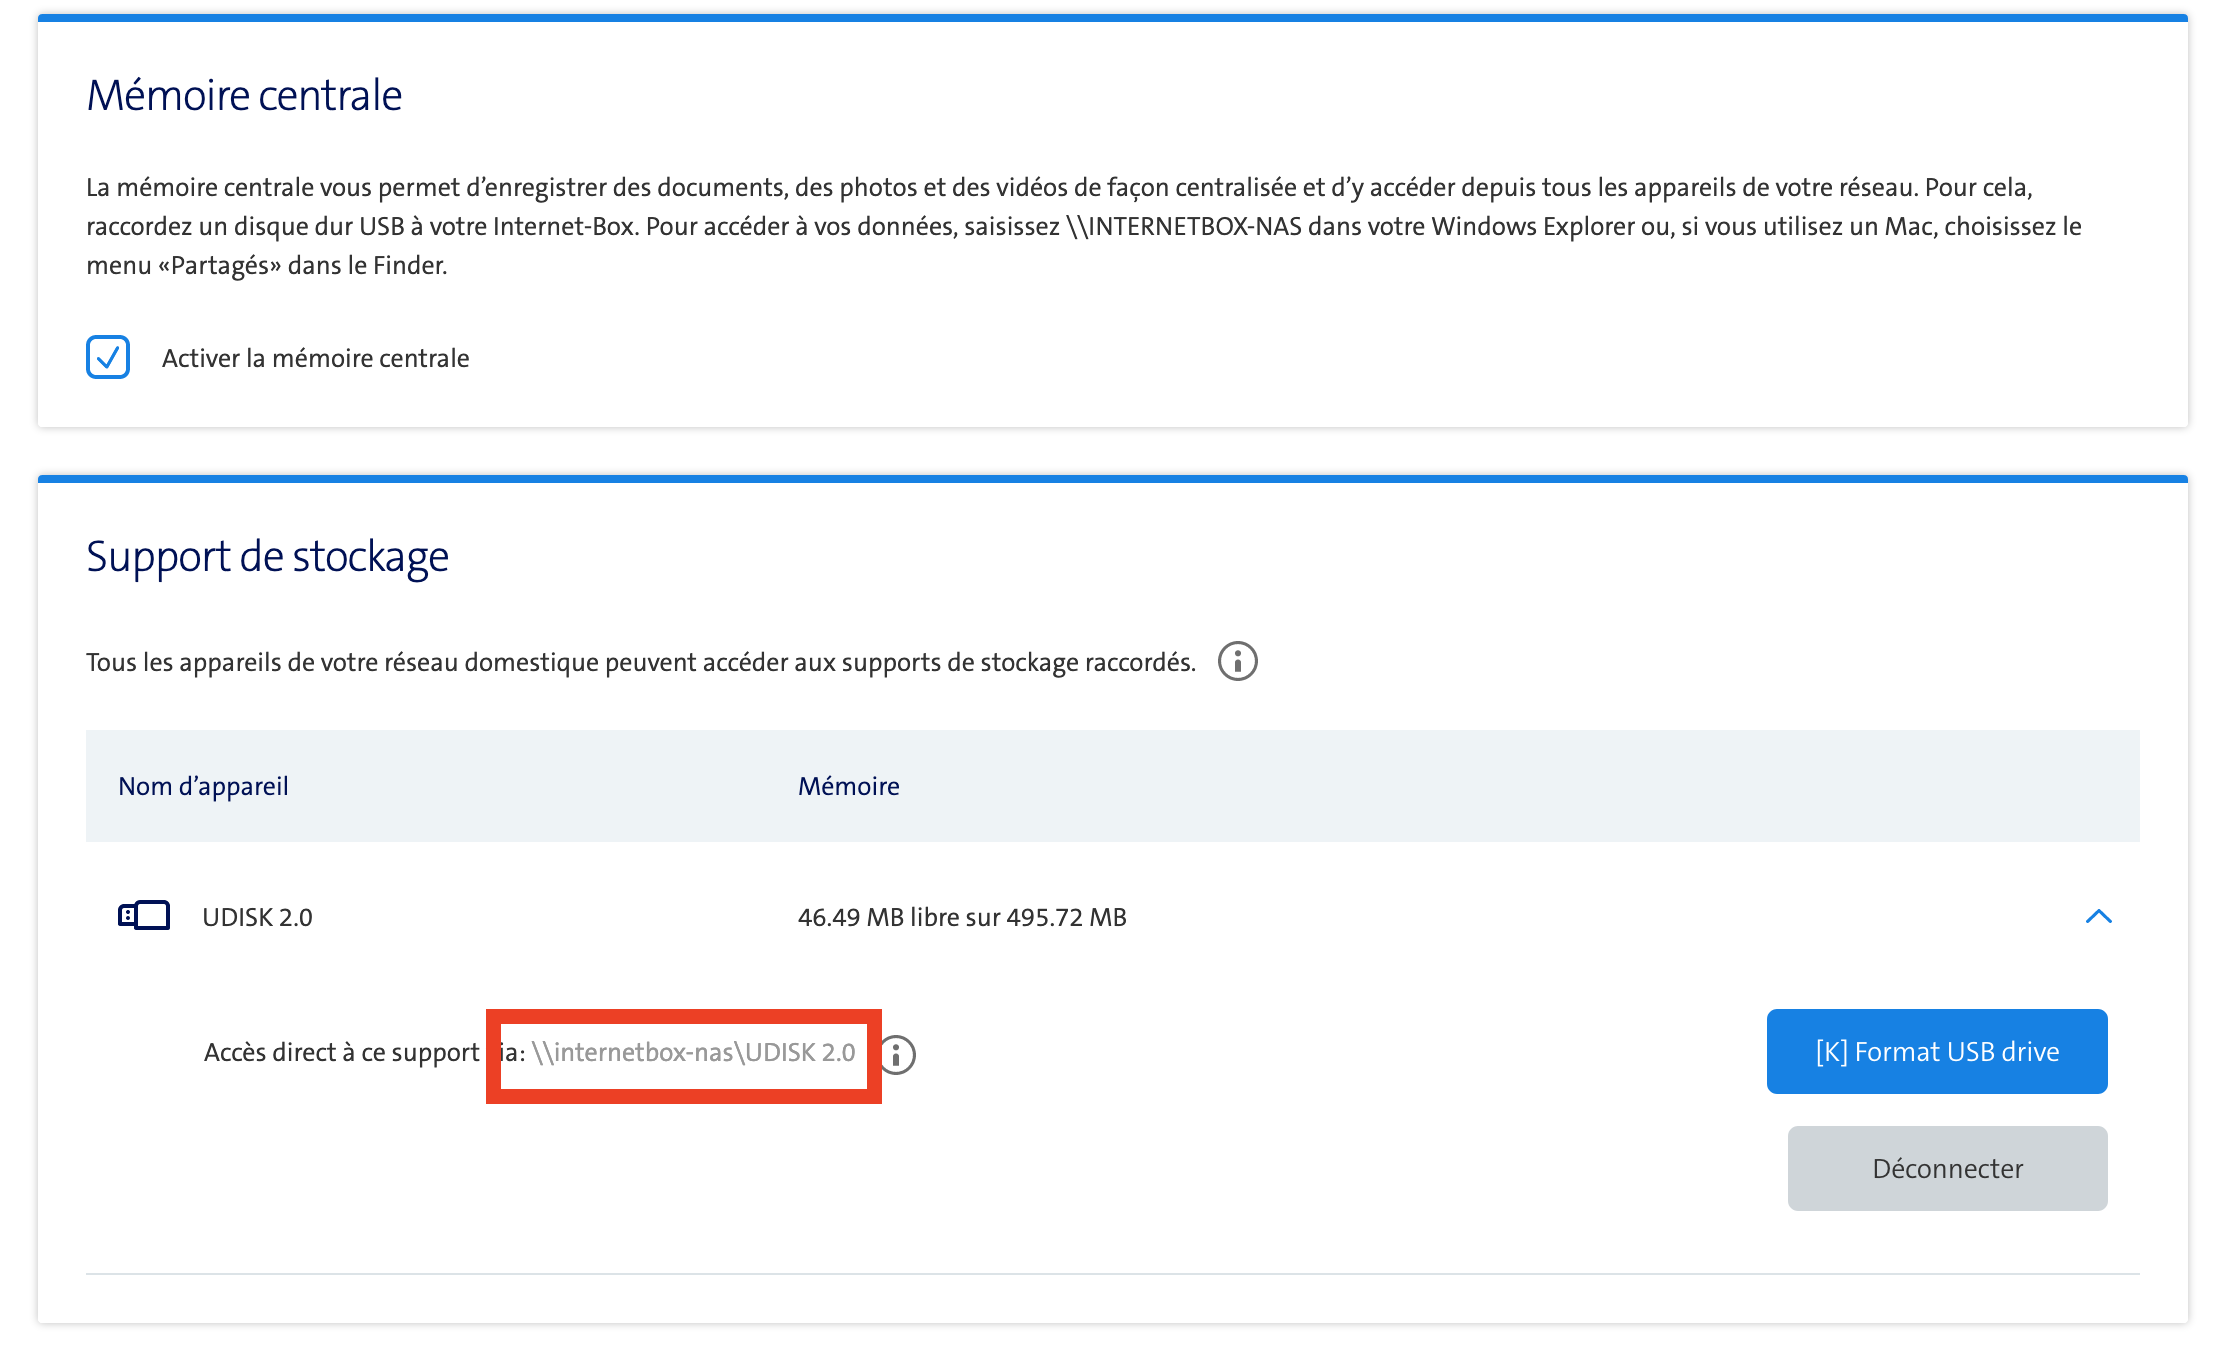This screenshot has width=2226, height=1352.
Task: Click \\INTERNETBOX-NAS in the description paragraph
Action: tap(1184, 226)
